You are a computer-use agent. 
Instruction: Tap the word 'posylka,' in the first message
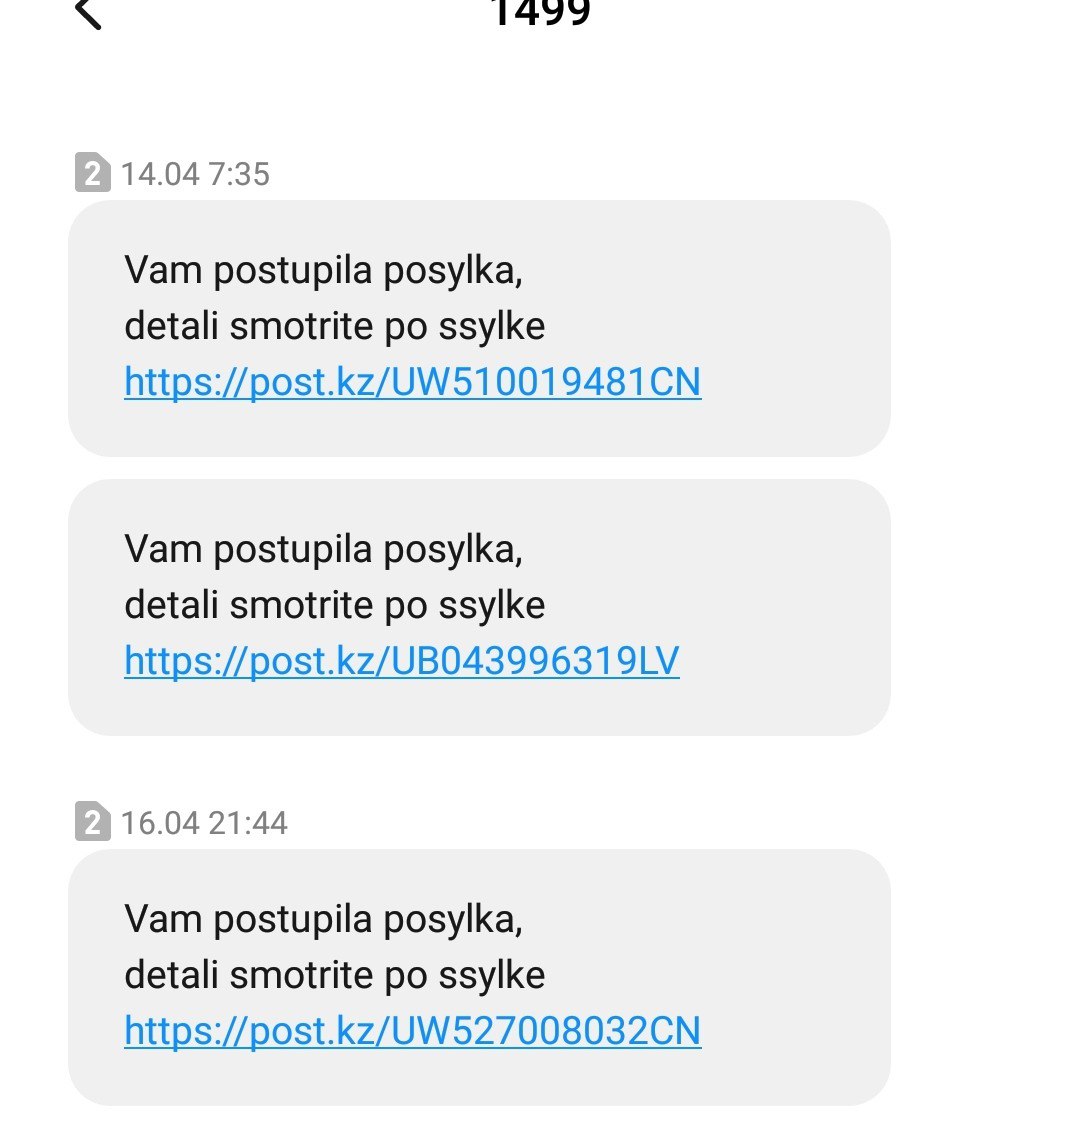pos(453,273)
